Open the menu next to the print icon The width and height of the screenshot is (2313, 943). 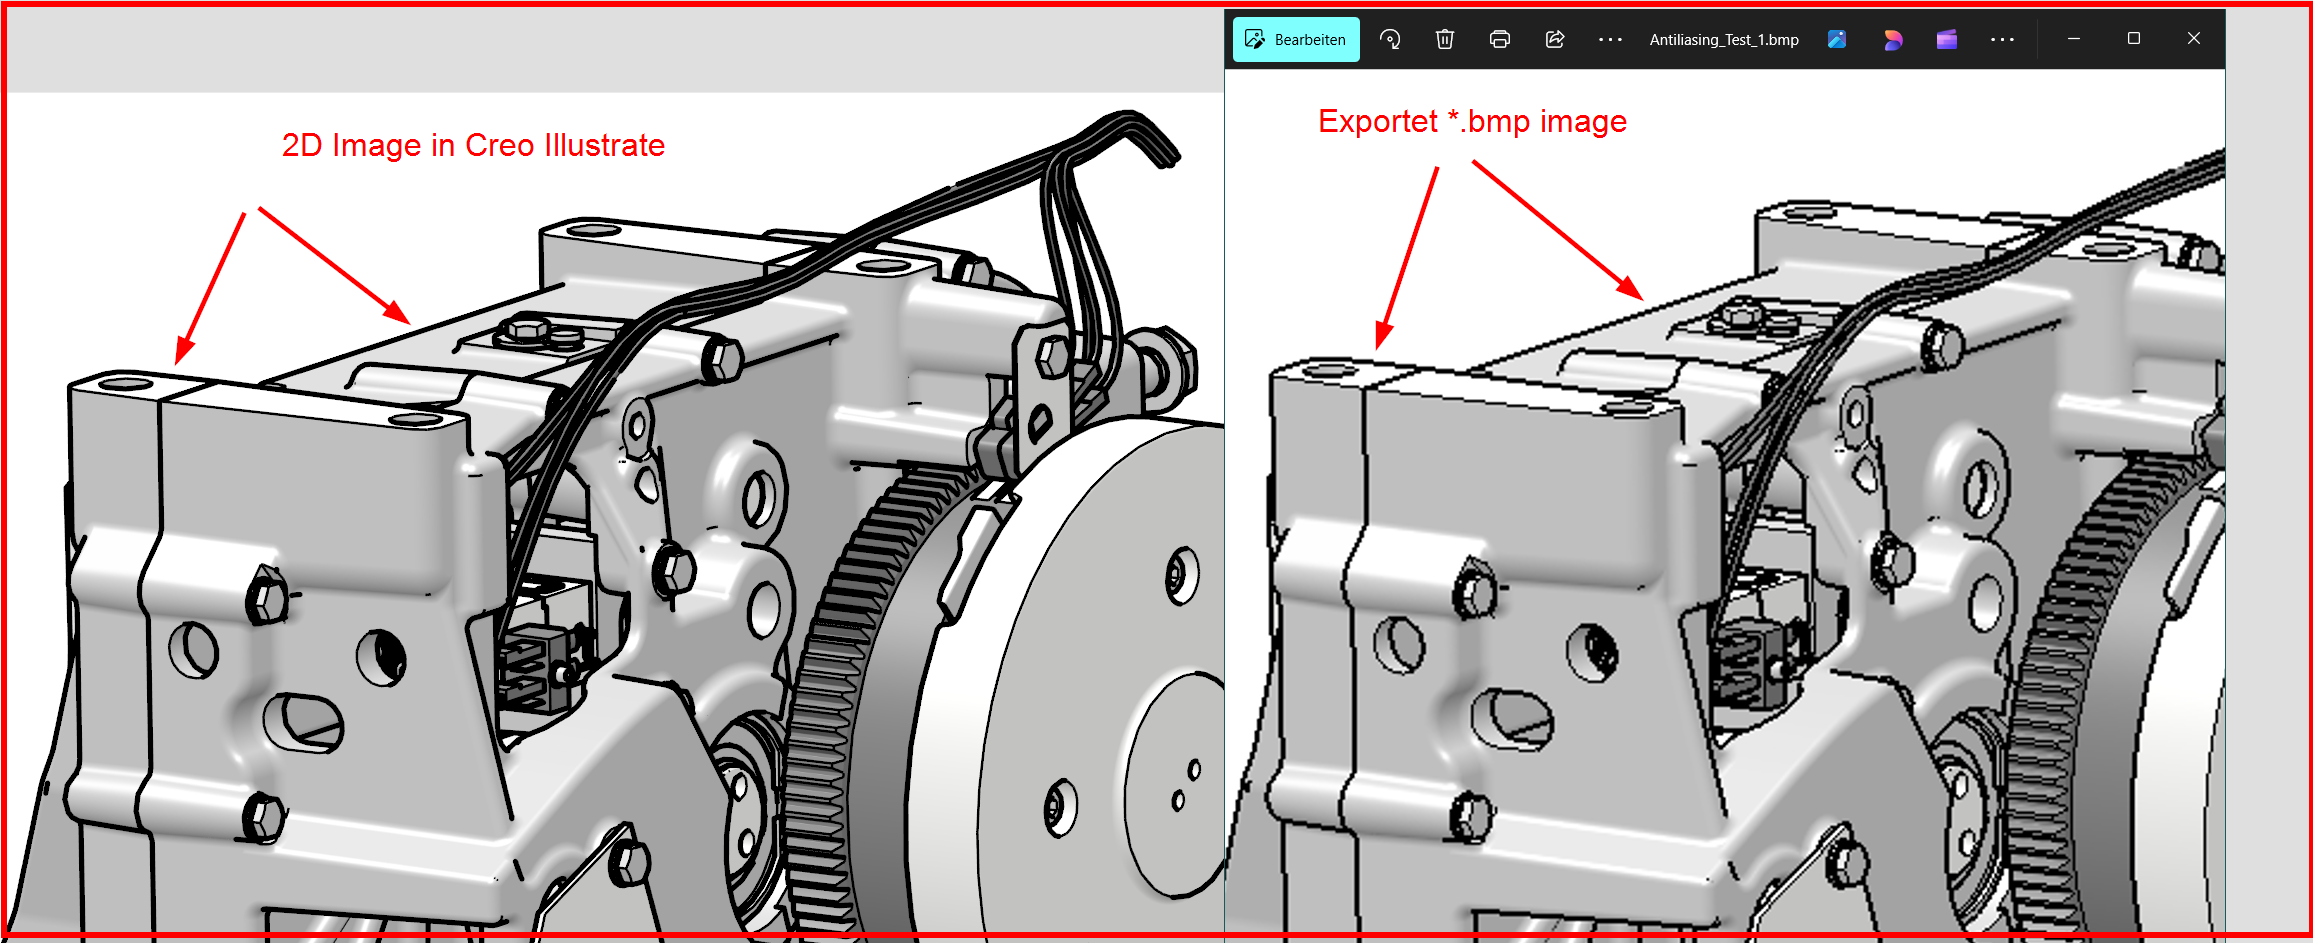click(x=1610, y=39)
